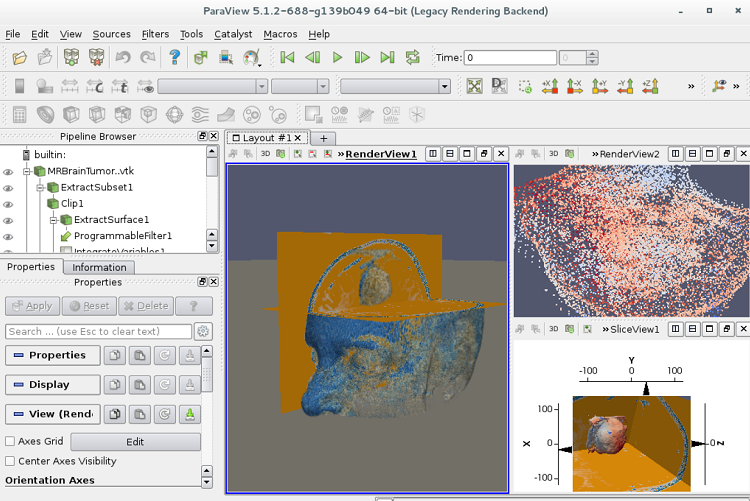Split RenderView1 horizontally
This screenshot has width=750, height=501.
(x=433, y=154)
